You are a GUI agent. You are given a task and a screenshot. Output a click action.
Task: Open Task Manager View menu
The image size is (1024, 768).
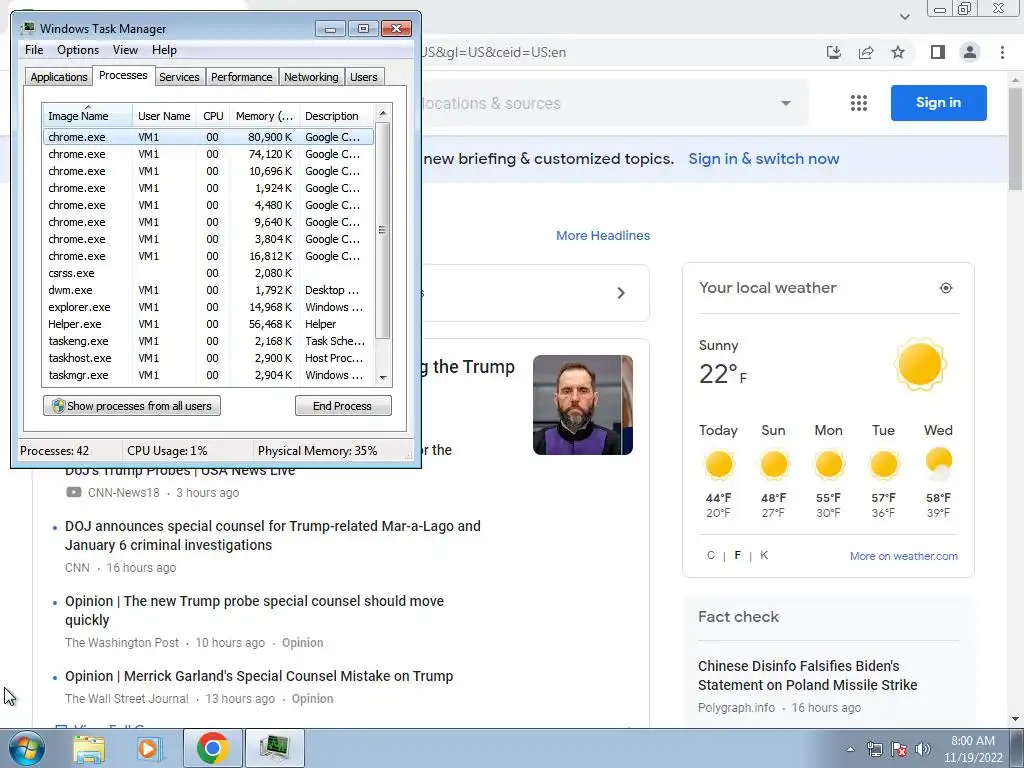pos(125,50)
